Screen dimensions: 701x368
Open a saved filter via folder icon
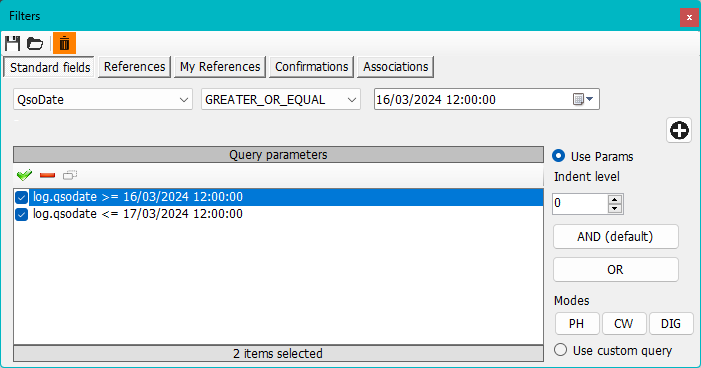(x=35, y=44)
